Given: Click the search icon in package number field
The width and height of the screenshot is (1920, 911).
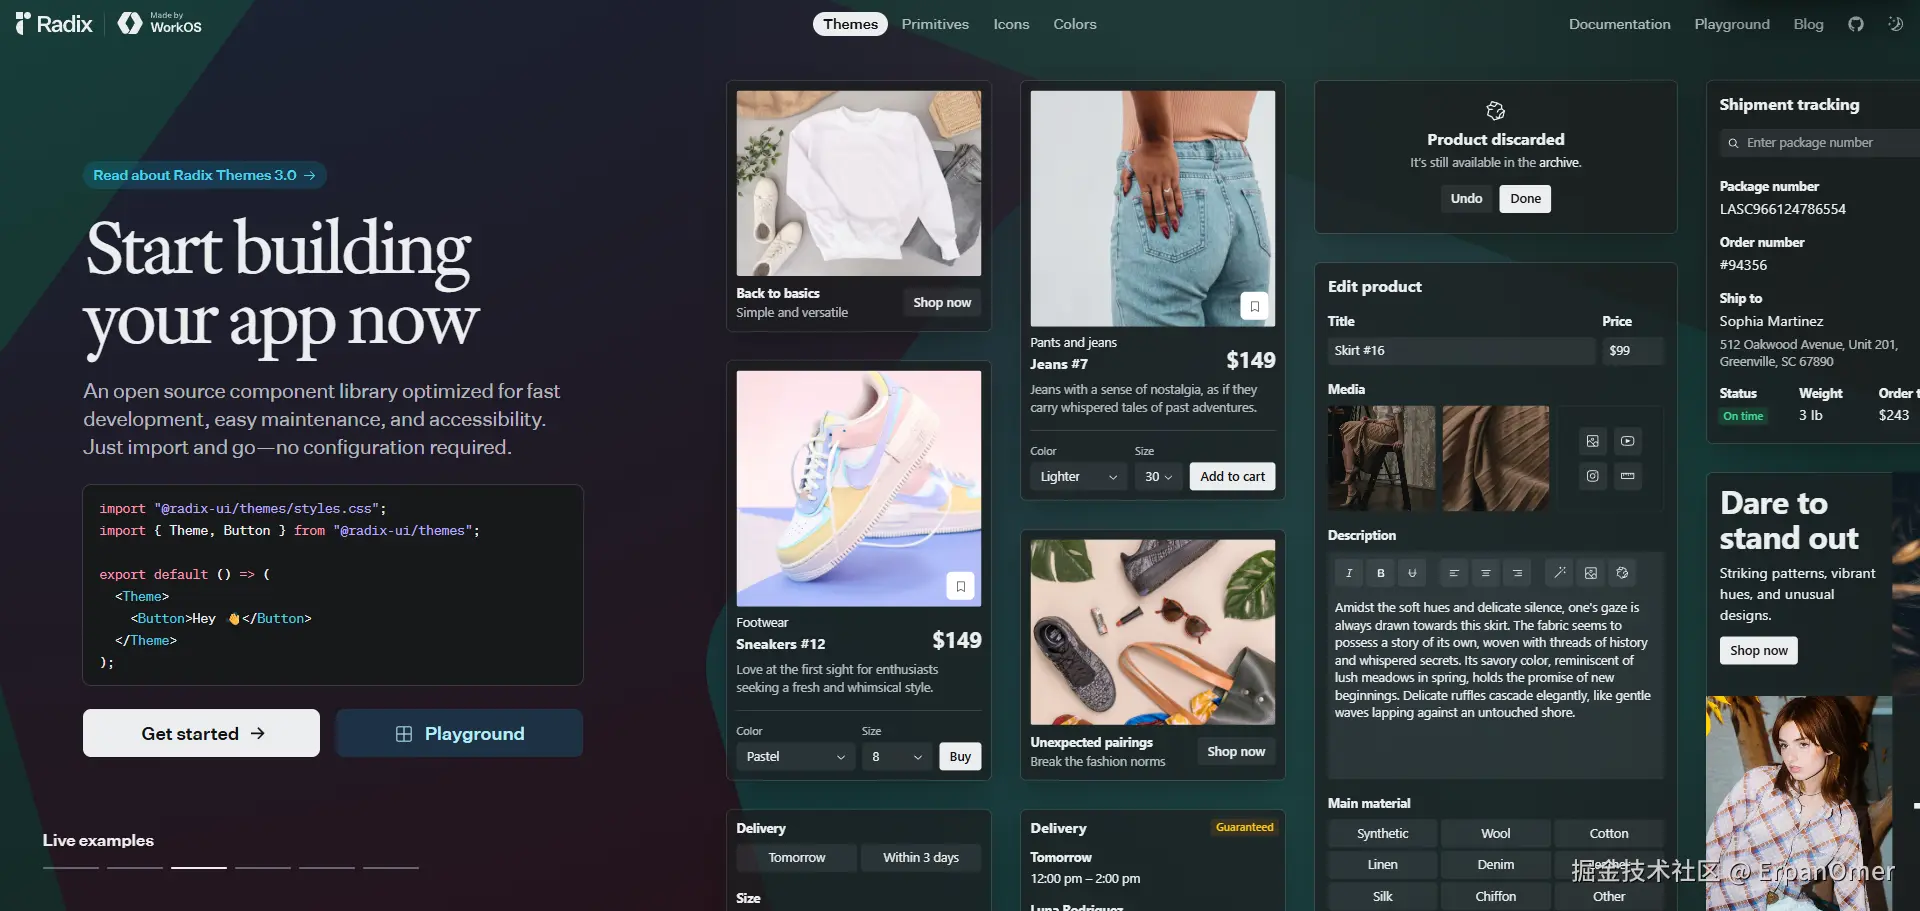Looking at the screenshot, I should click(x=1733, y=143).
